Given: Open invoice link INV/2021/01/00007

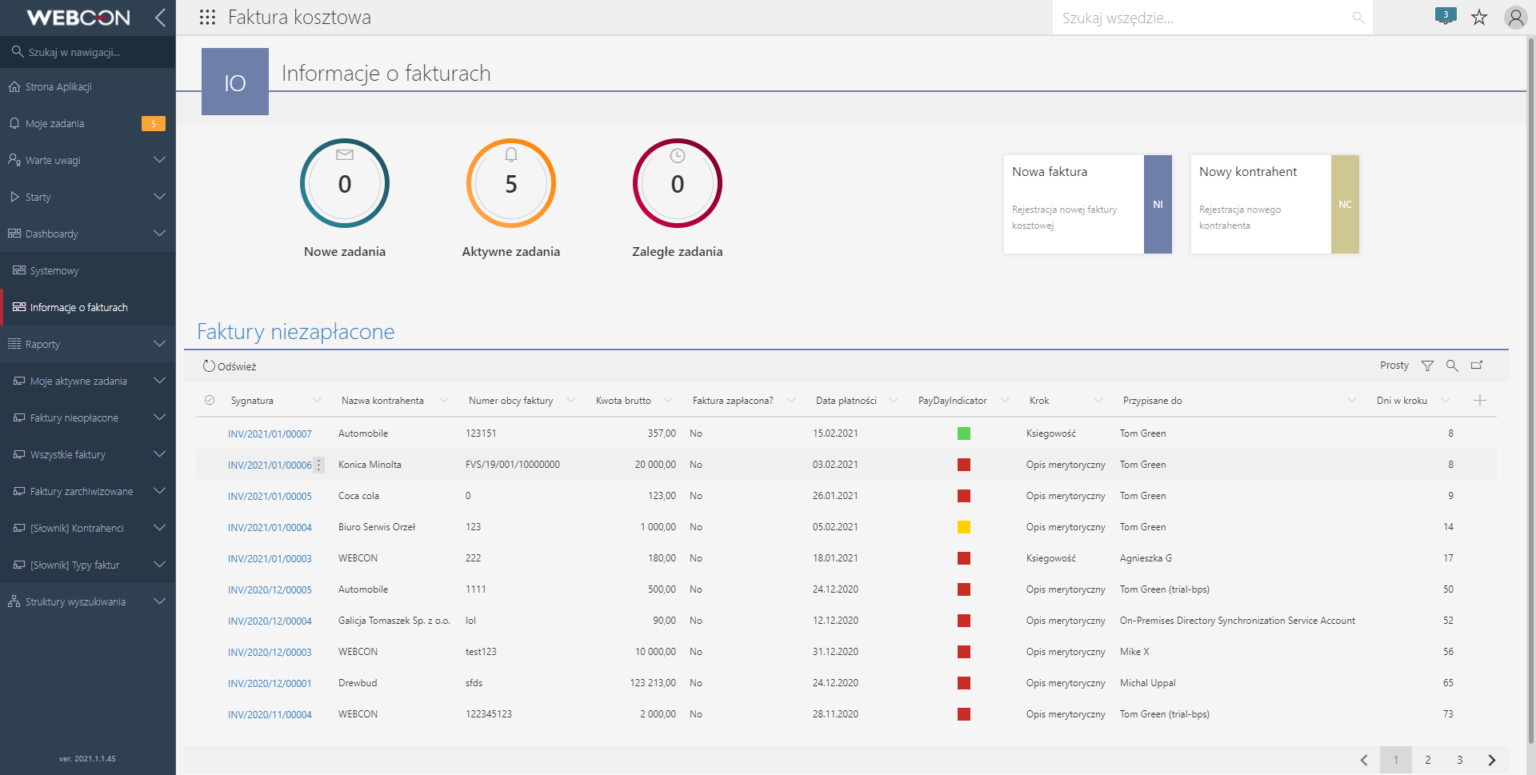Looking at the screenshot, I should tap(270, 434).
